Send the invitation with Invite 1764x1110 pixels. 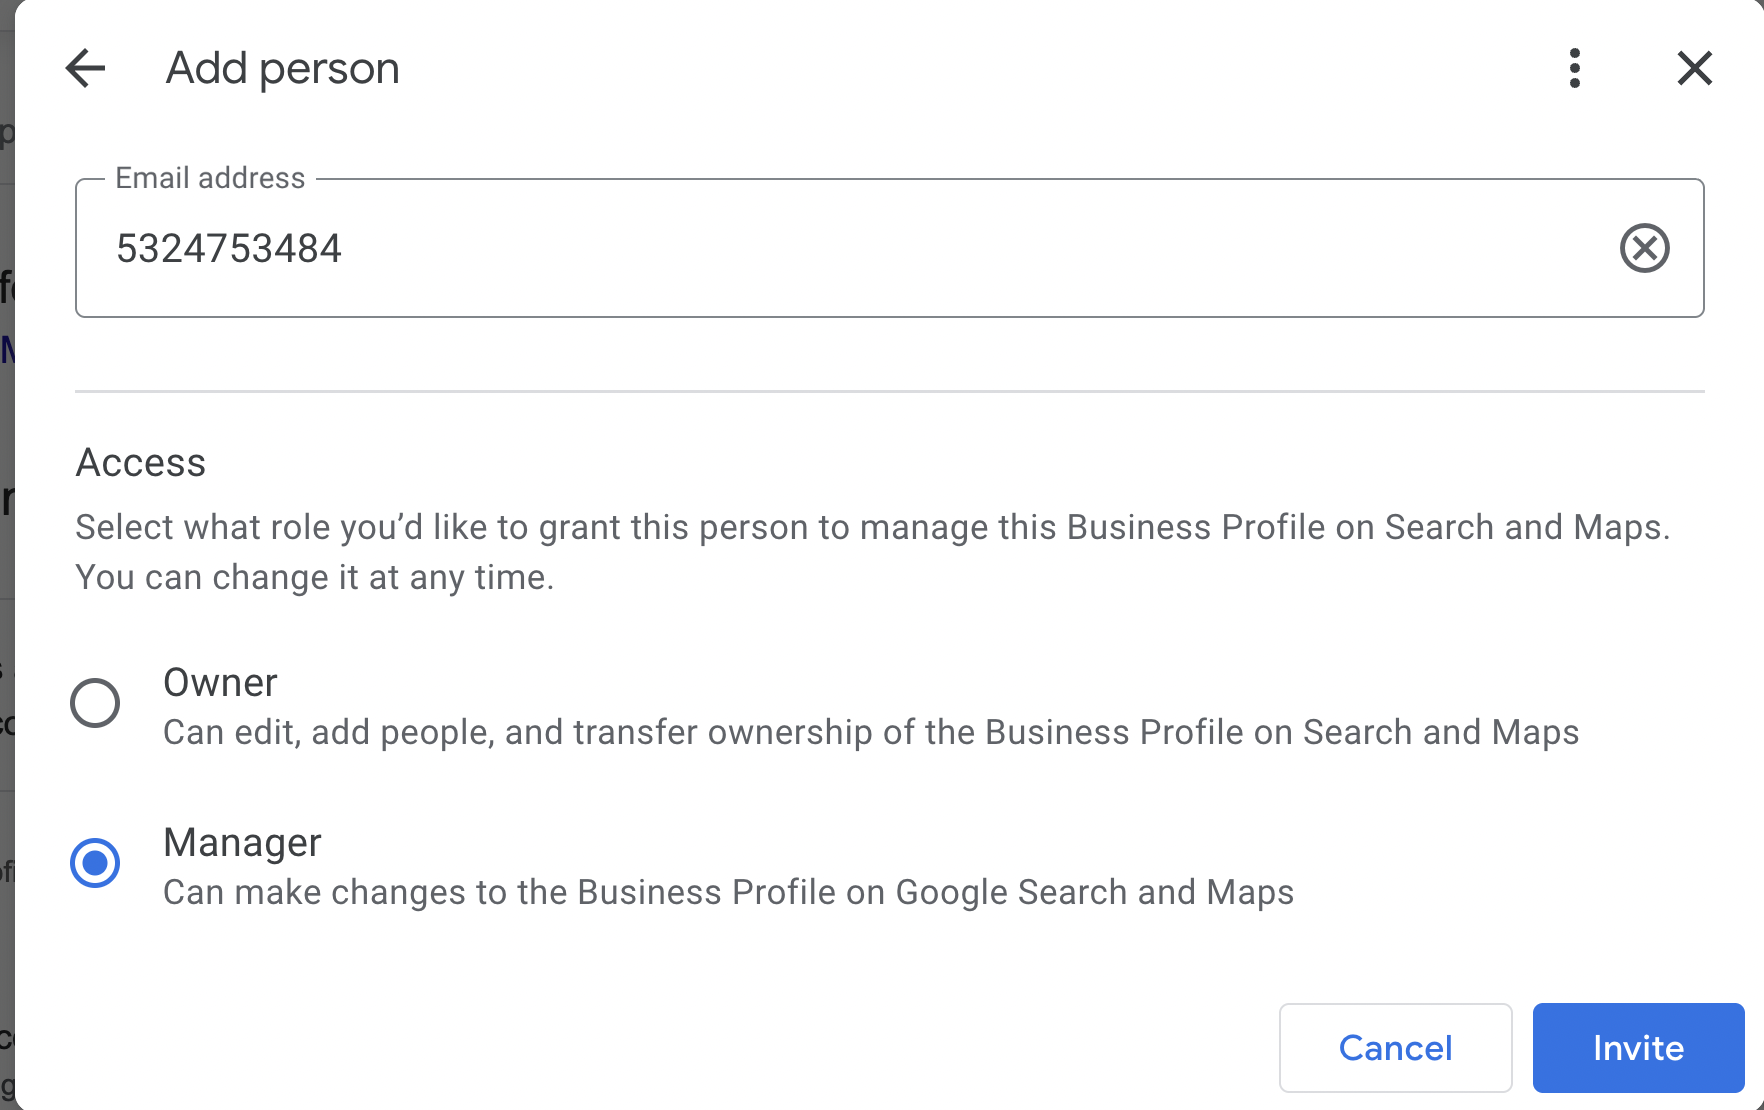click(1638, 1048)
